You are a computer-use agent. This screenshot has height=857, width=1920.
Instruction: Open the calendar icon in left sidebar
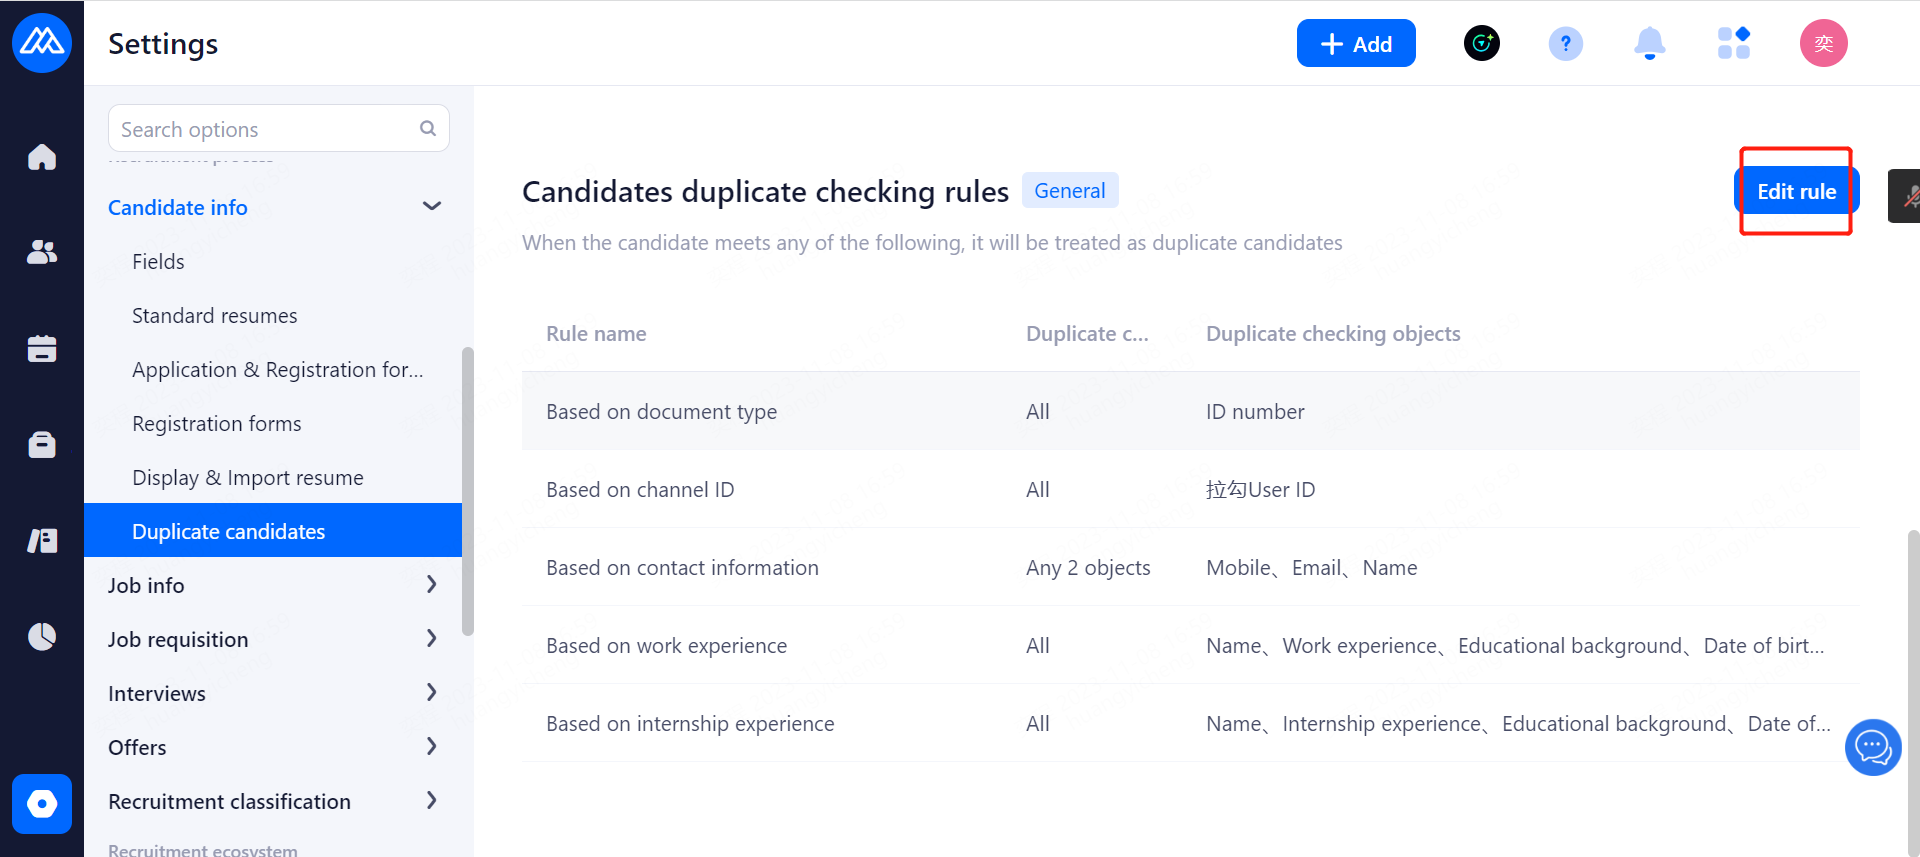pos(42,348)
